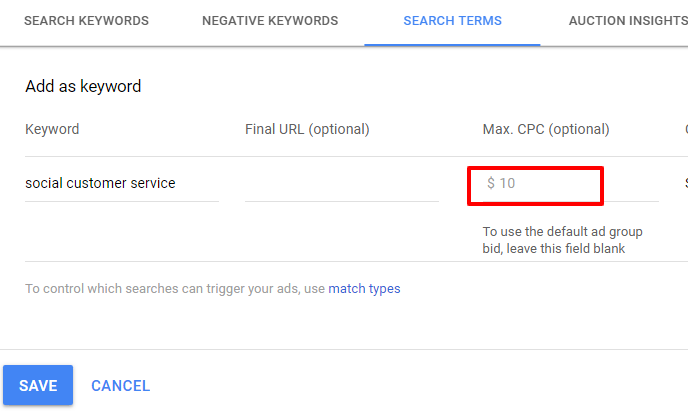
Task: Click the default ad group bid helper text
Action: point(562,240)
